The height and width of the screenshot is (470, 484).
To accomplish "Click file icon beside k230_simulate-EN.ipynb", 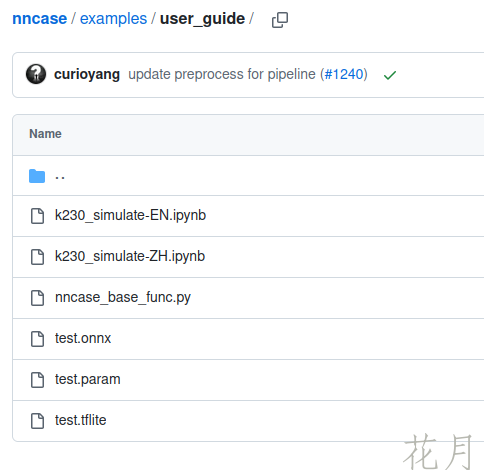I will click(37, 216).
